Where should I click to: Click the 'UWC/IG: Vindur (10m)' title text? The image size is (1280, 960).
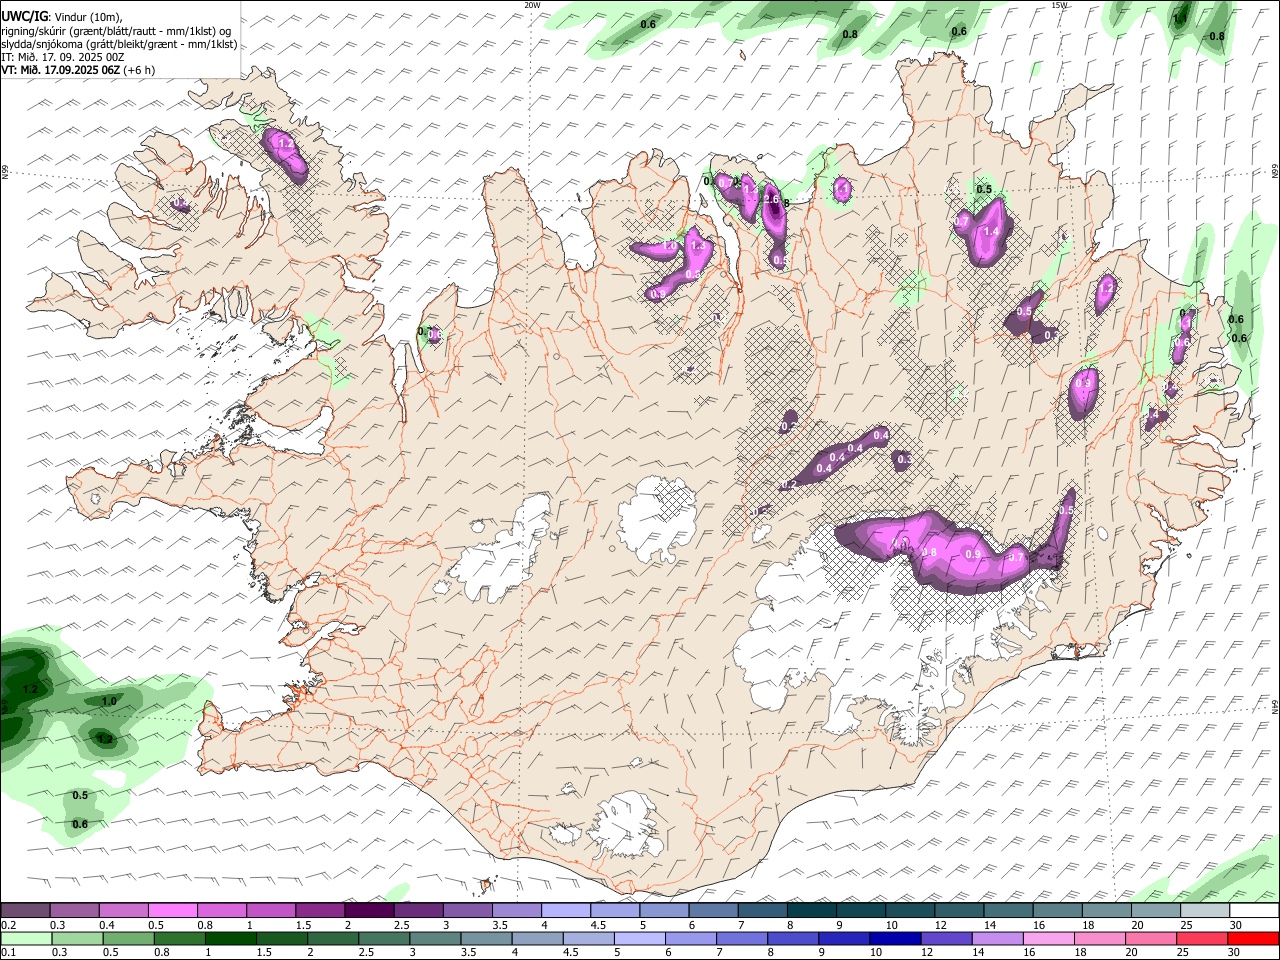point(62,16)
